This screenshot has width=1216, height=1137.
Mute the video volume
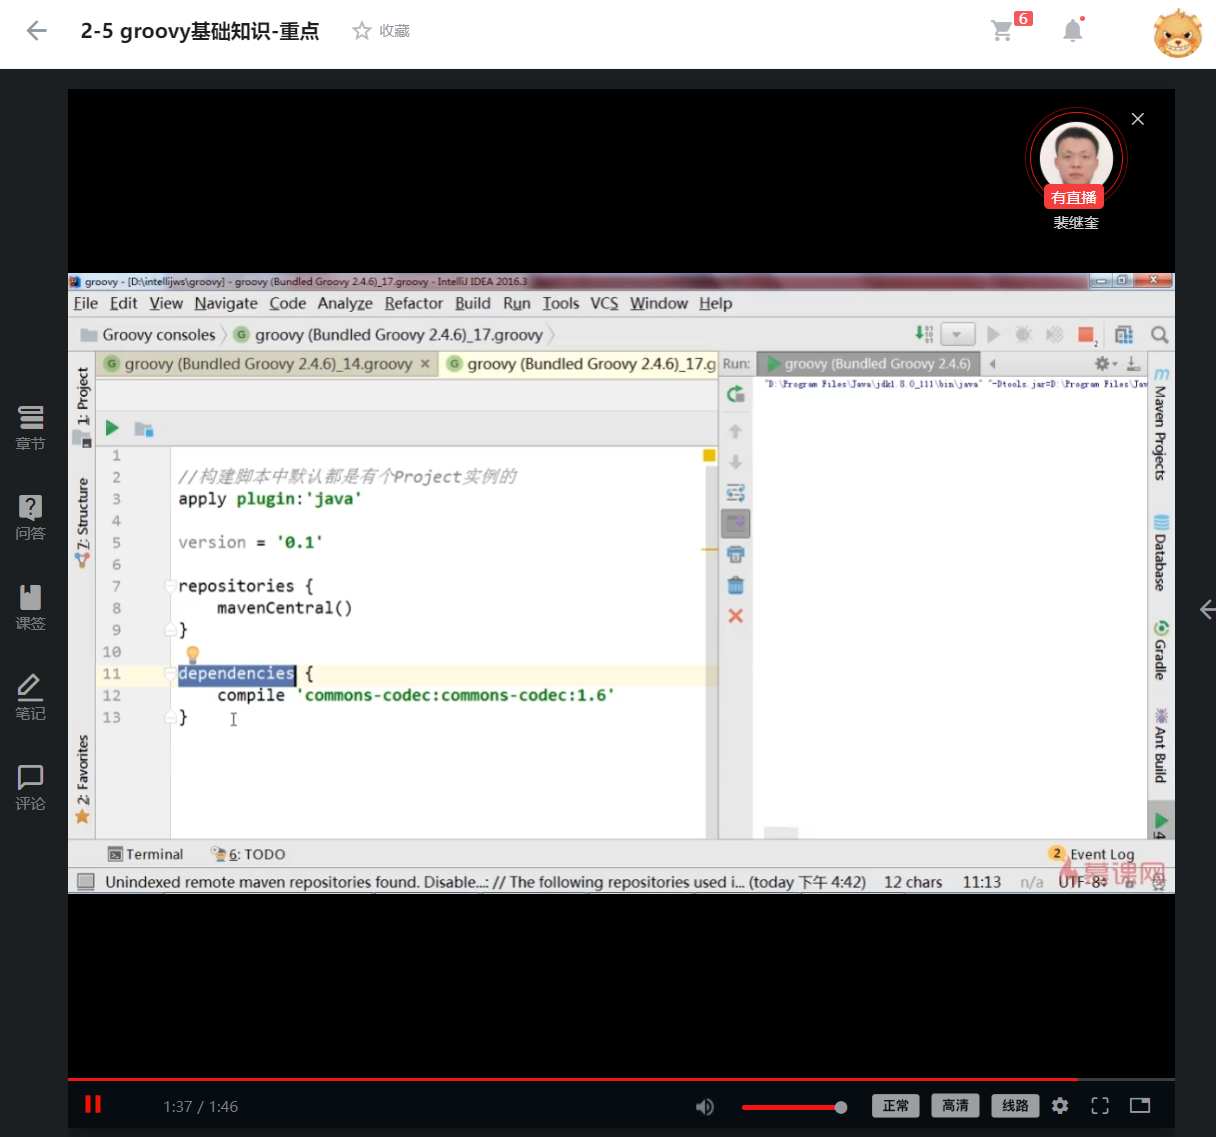705,1106
